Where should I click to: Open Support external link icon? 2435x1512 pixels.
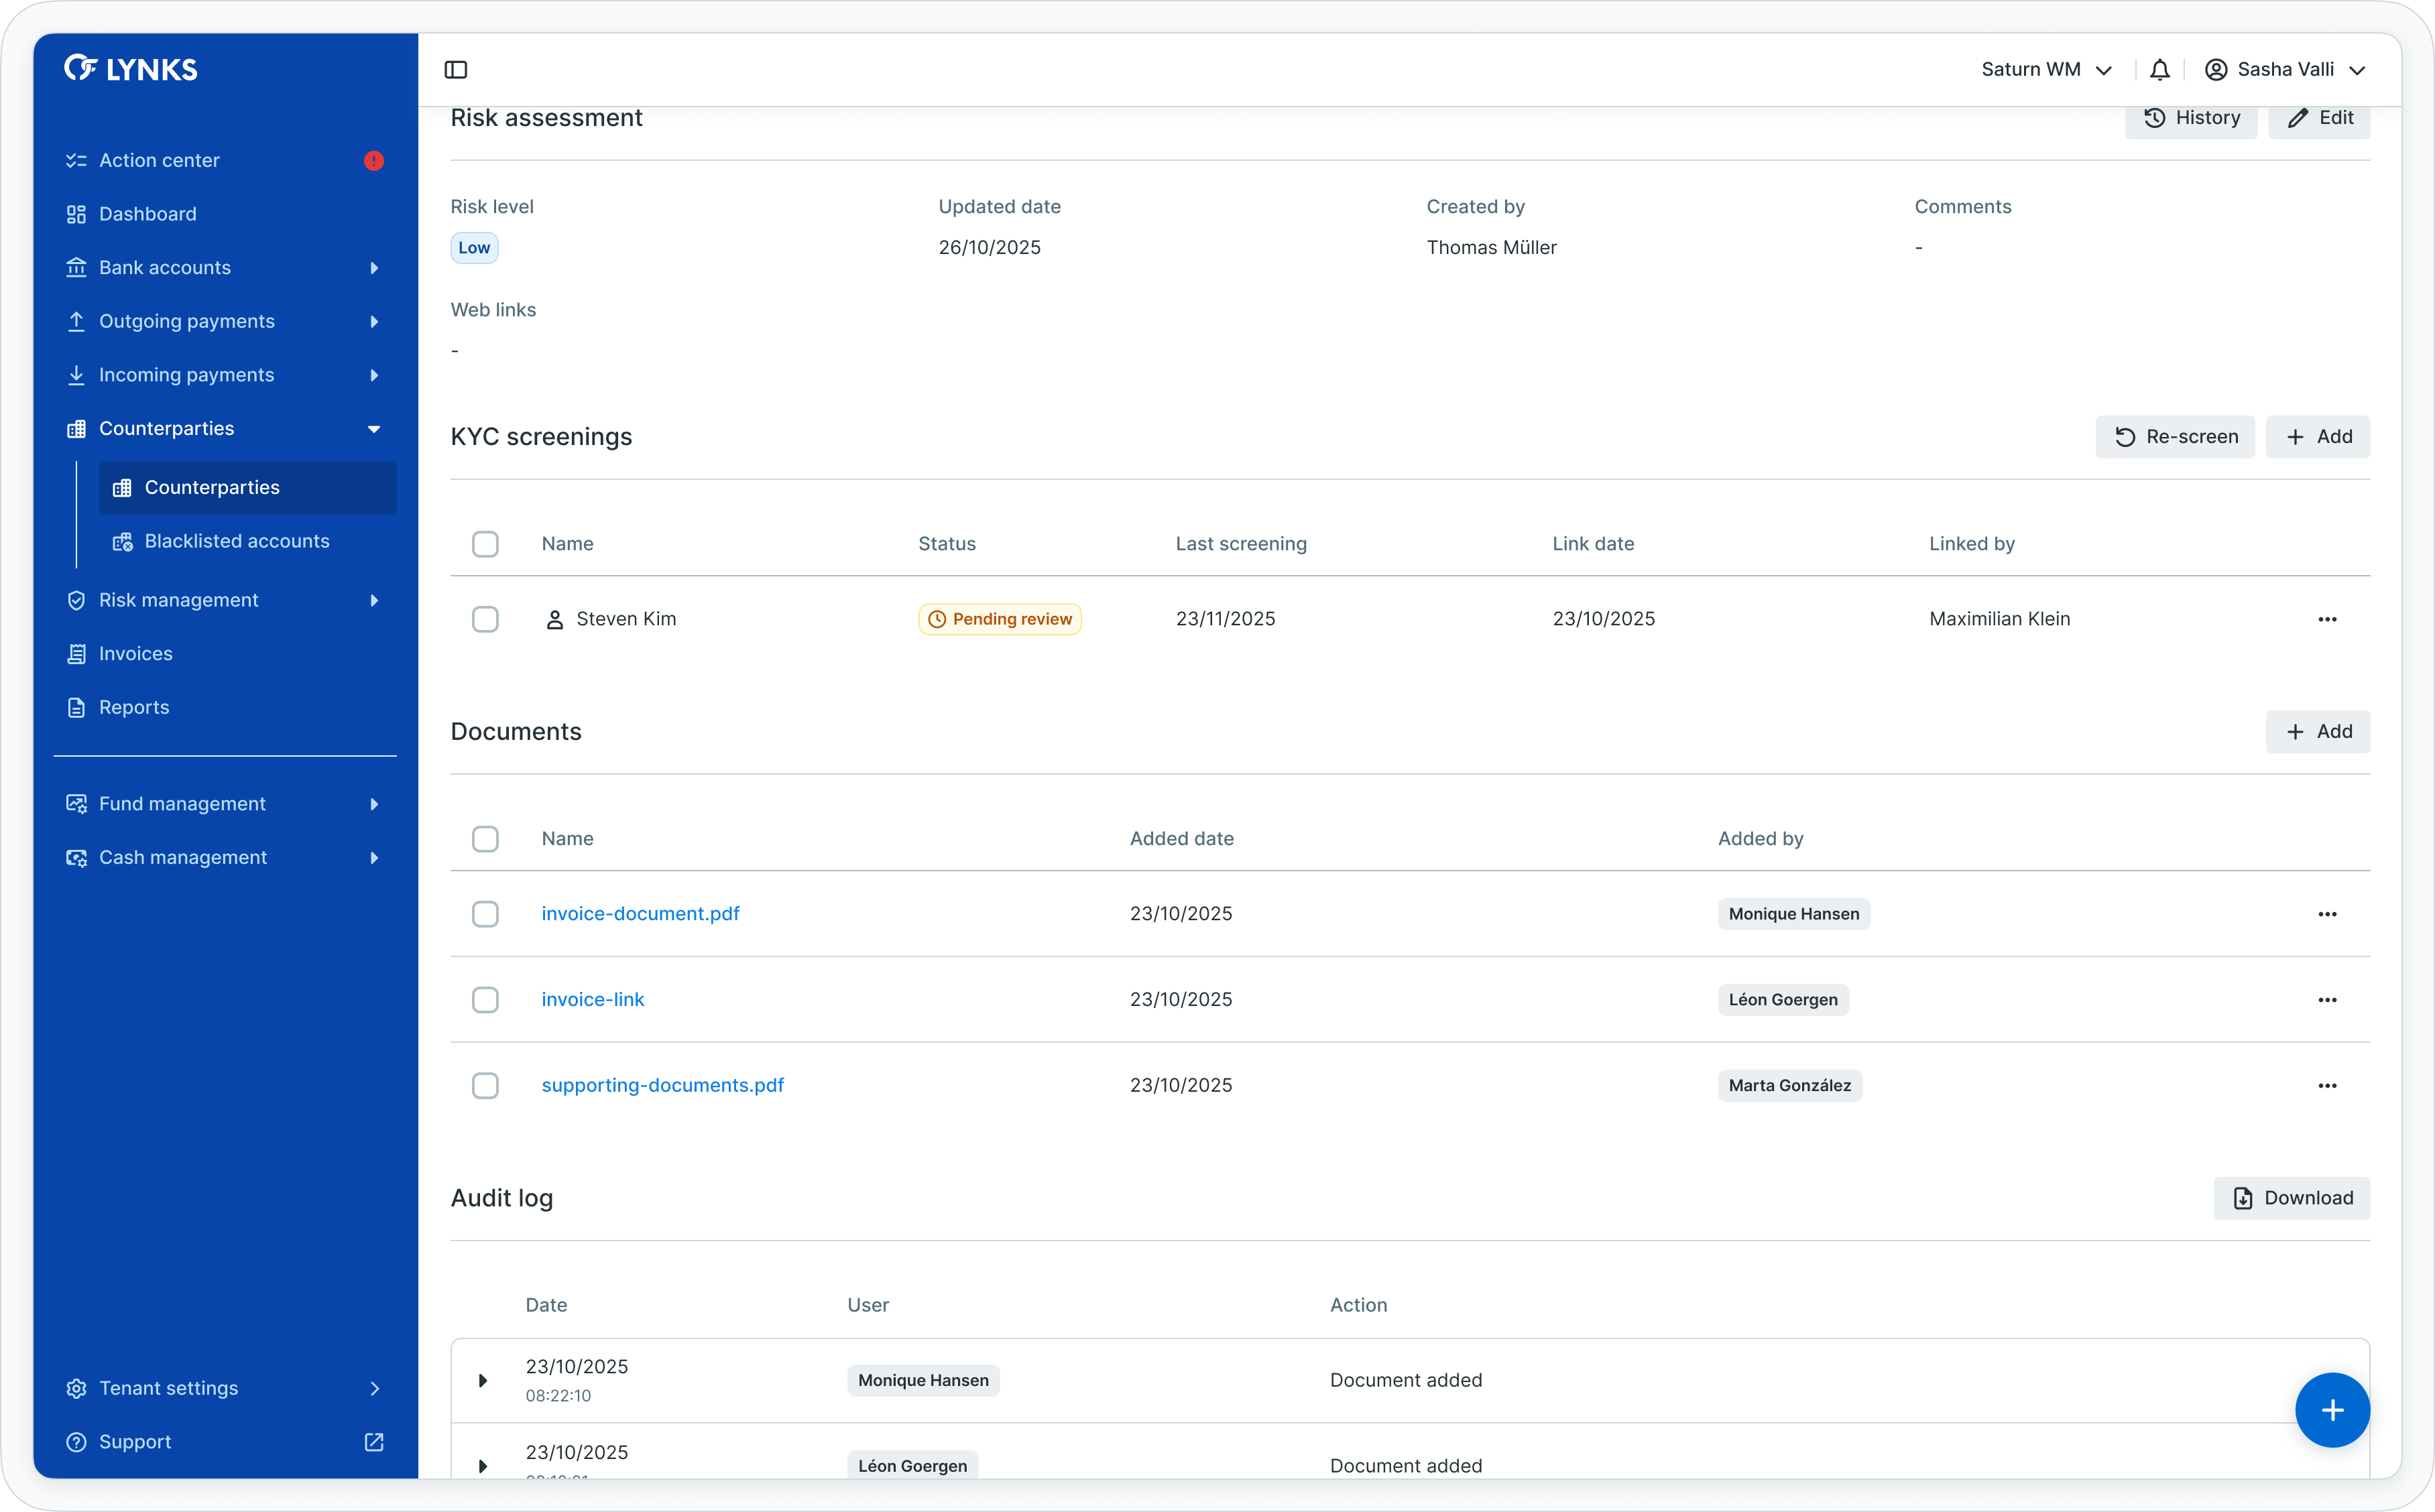(x=374, y=1442)
